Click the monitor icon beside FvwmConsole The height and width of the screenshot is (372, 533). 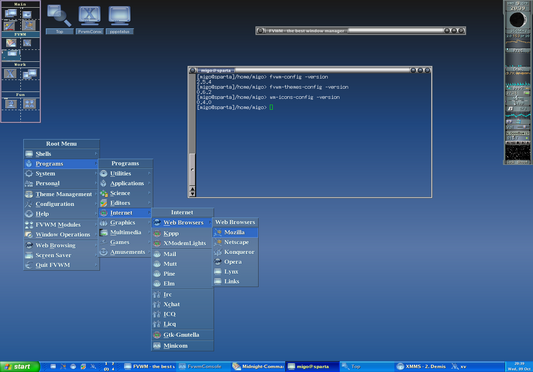coord(119,16)
